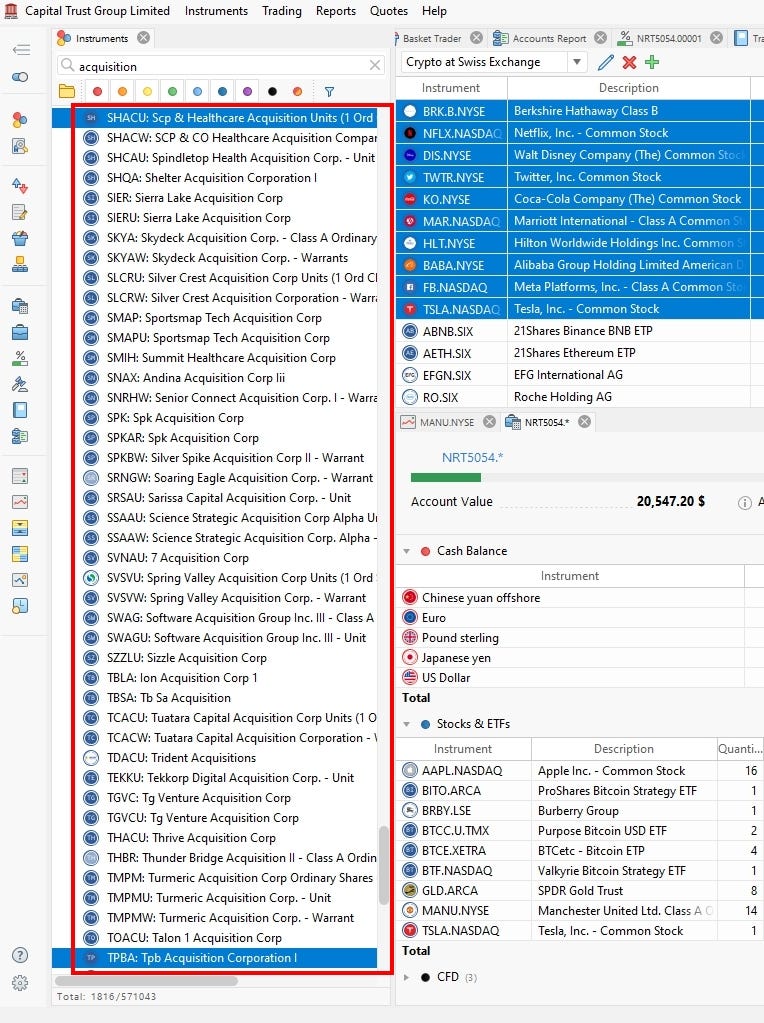Open Instruments from the sidebar colored-dots icon
Image resolution: width=764 pixels, height=1023 pixels.
20,119
